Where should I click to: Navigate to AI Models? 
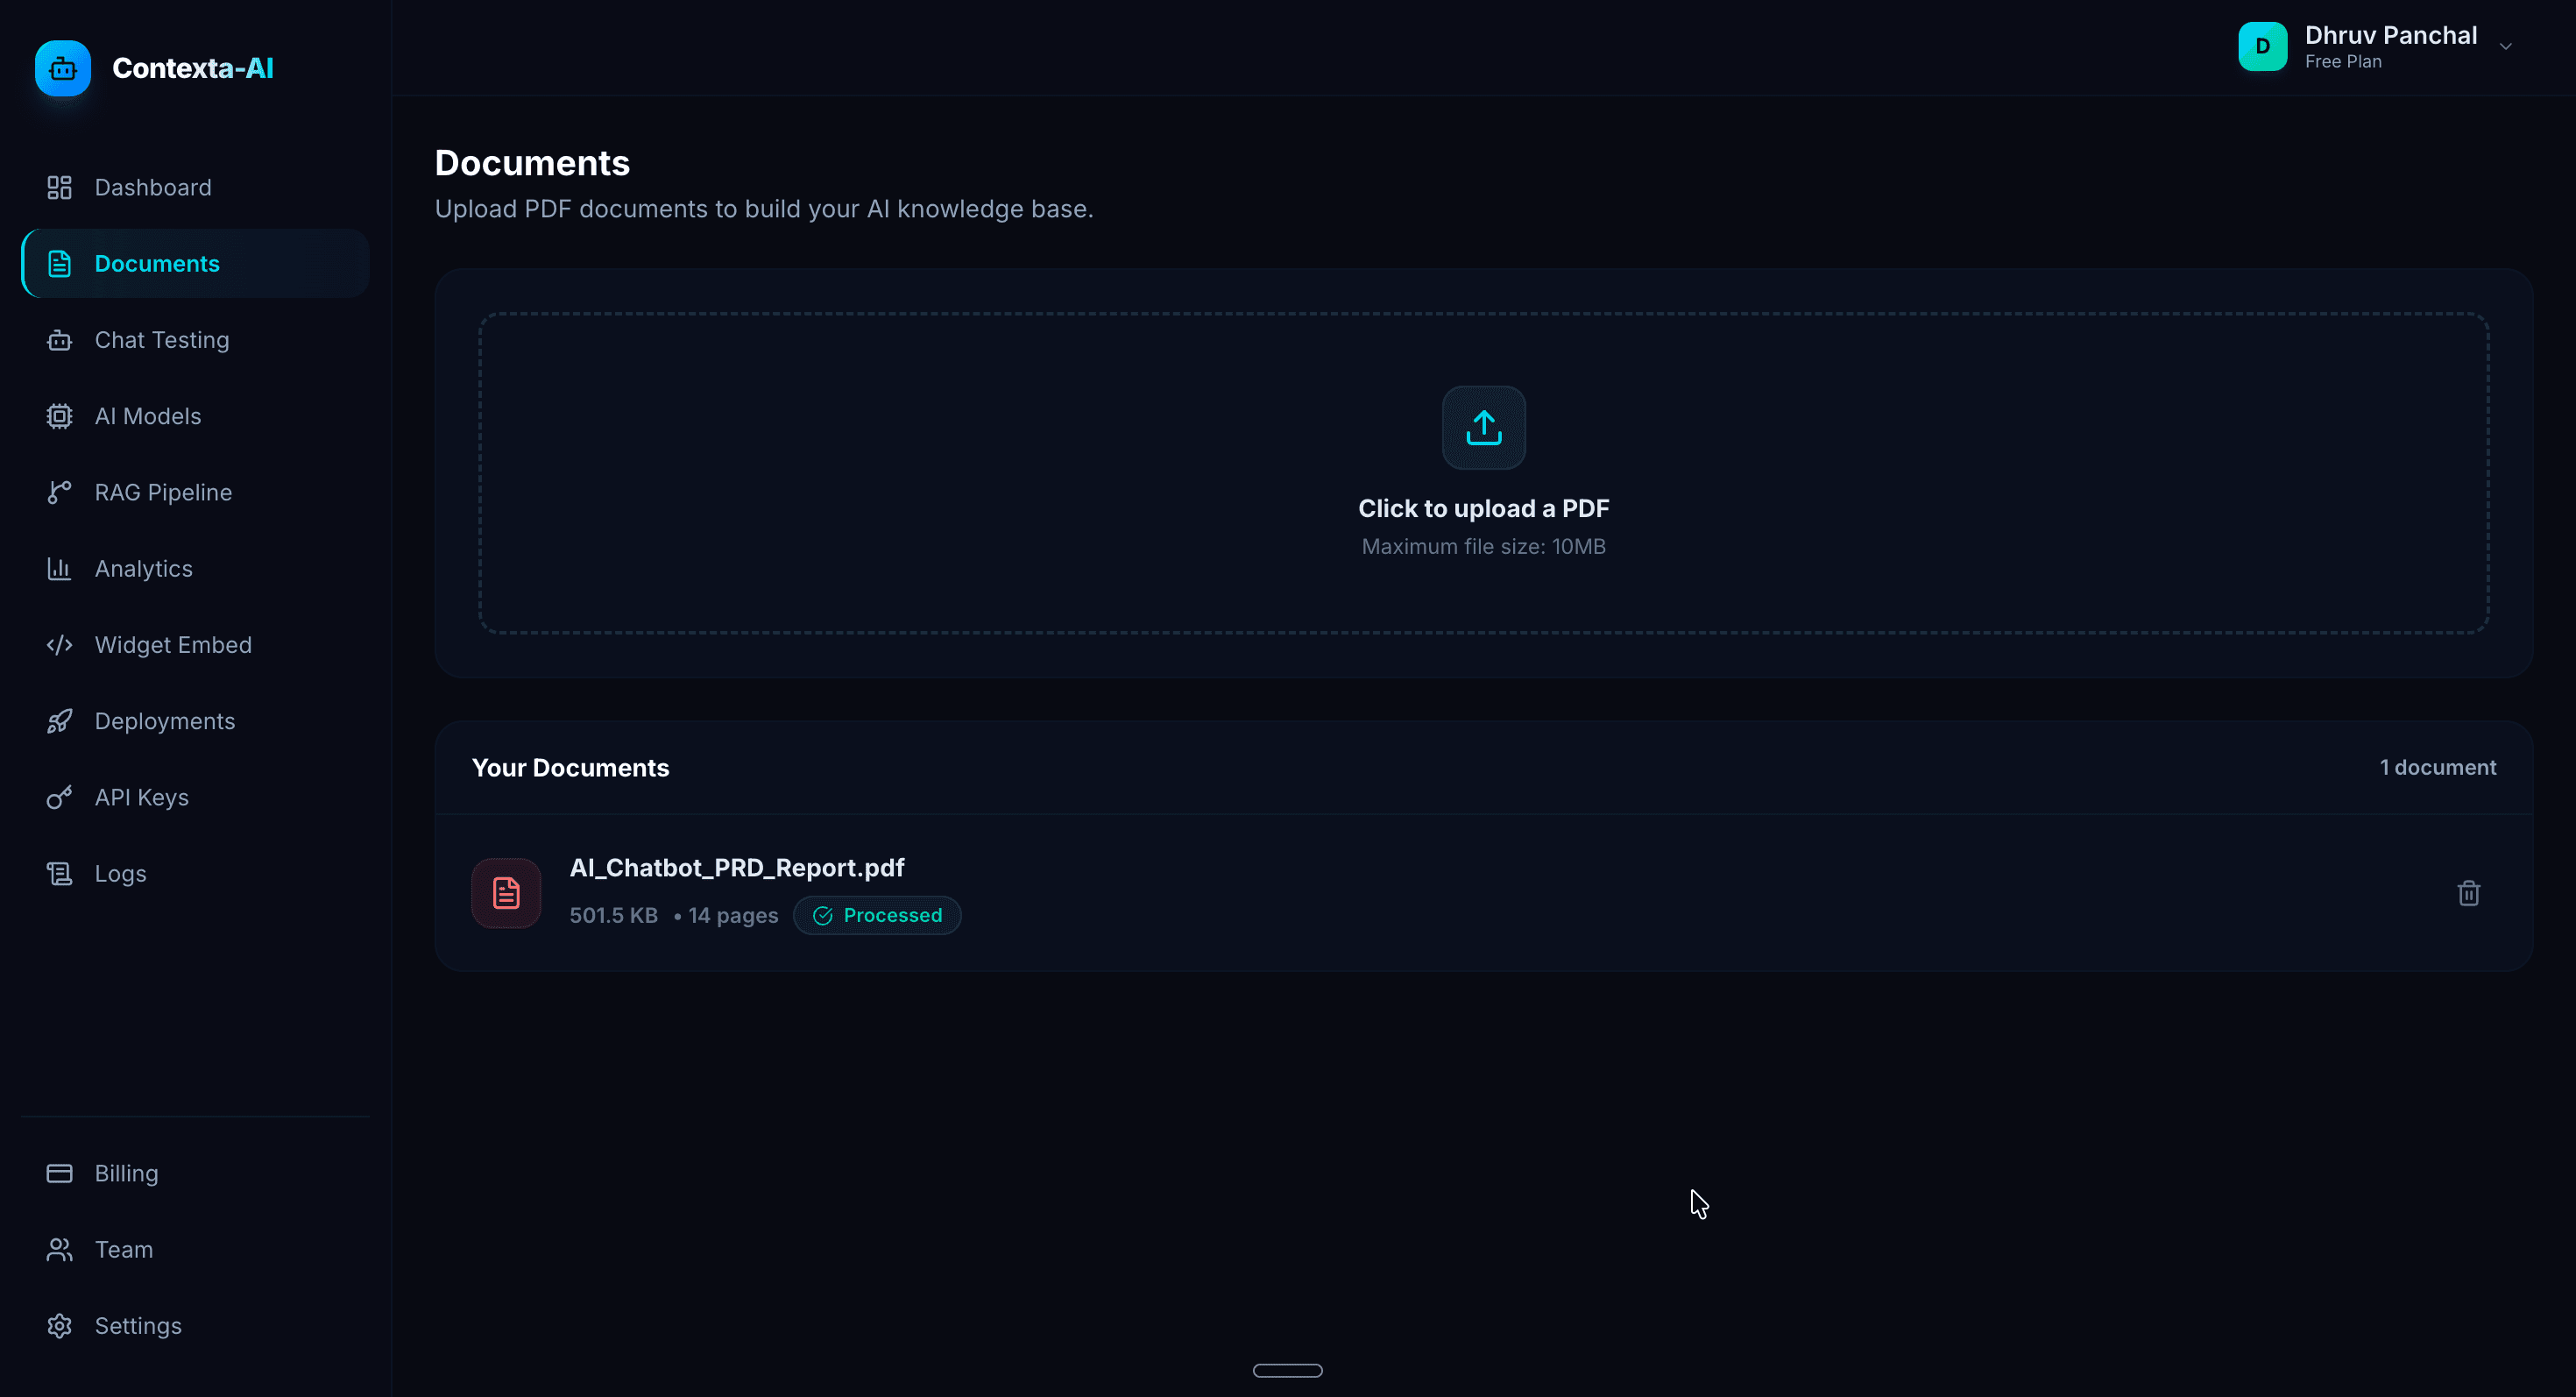(195, 416)
